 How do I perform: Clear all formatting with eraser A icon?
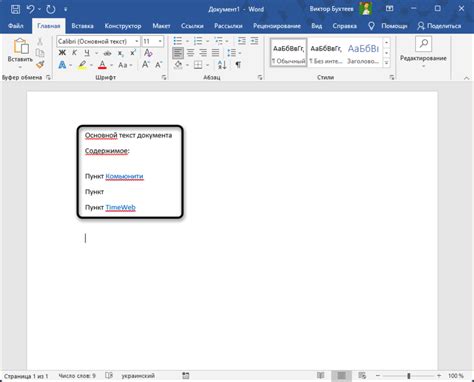coord(148,53)
